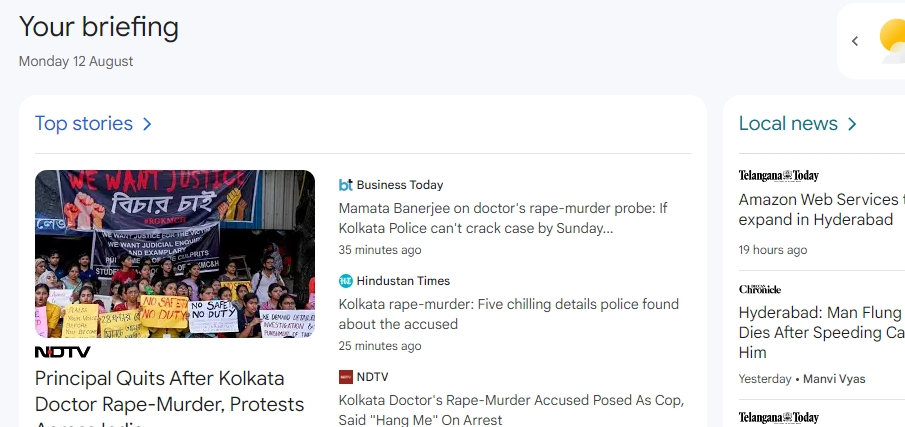
Task: Click the Telangana Today logo above Amazon story
Action: [779, 175]
